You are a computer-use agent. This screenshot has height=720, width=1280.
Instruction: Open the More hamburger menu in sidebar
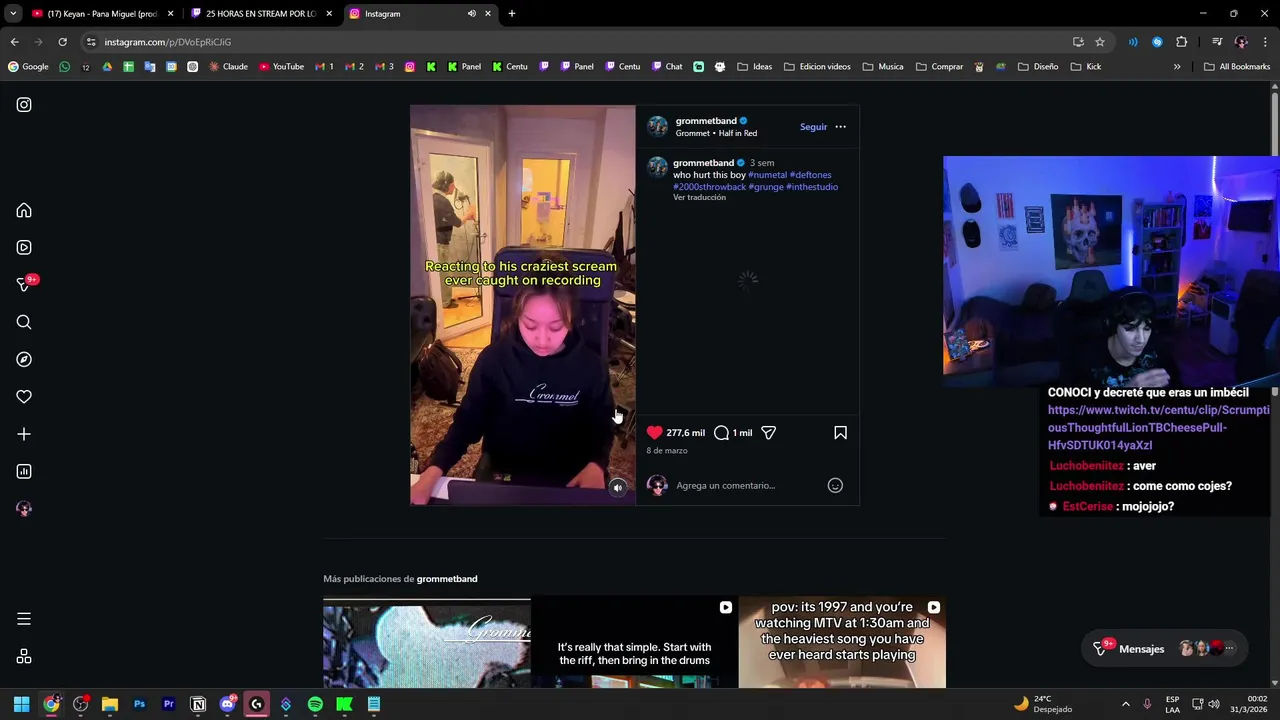(x=24, y=619)
